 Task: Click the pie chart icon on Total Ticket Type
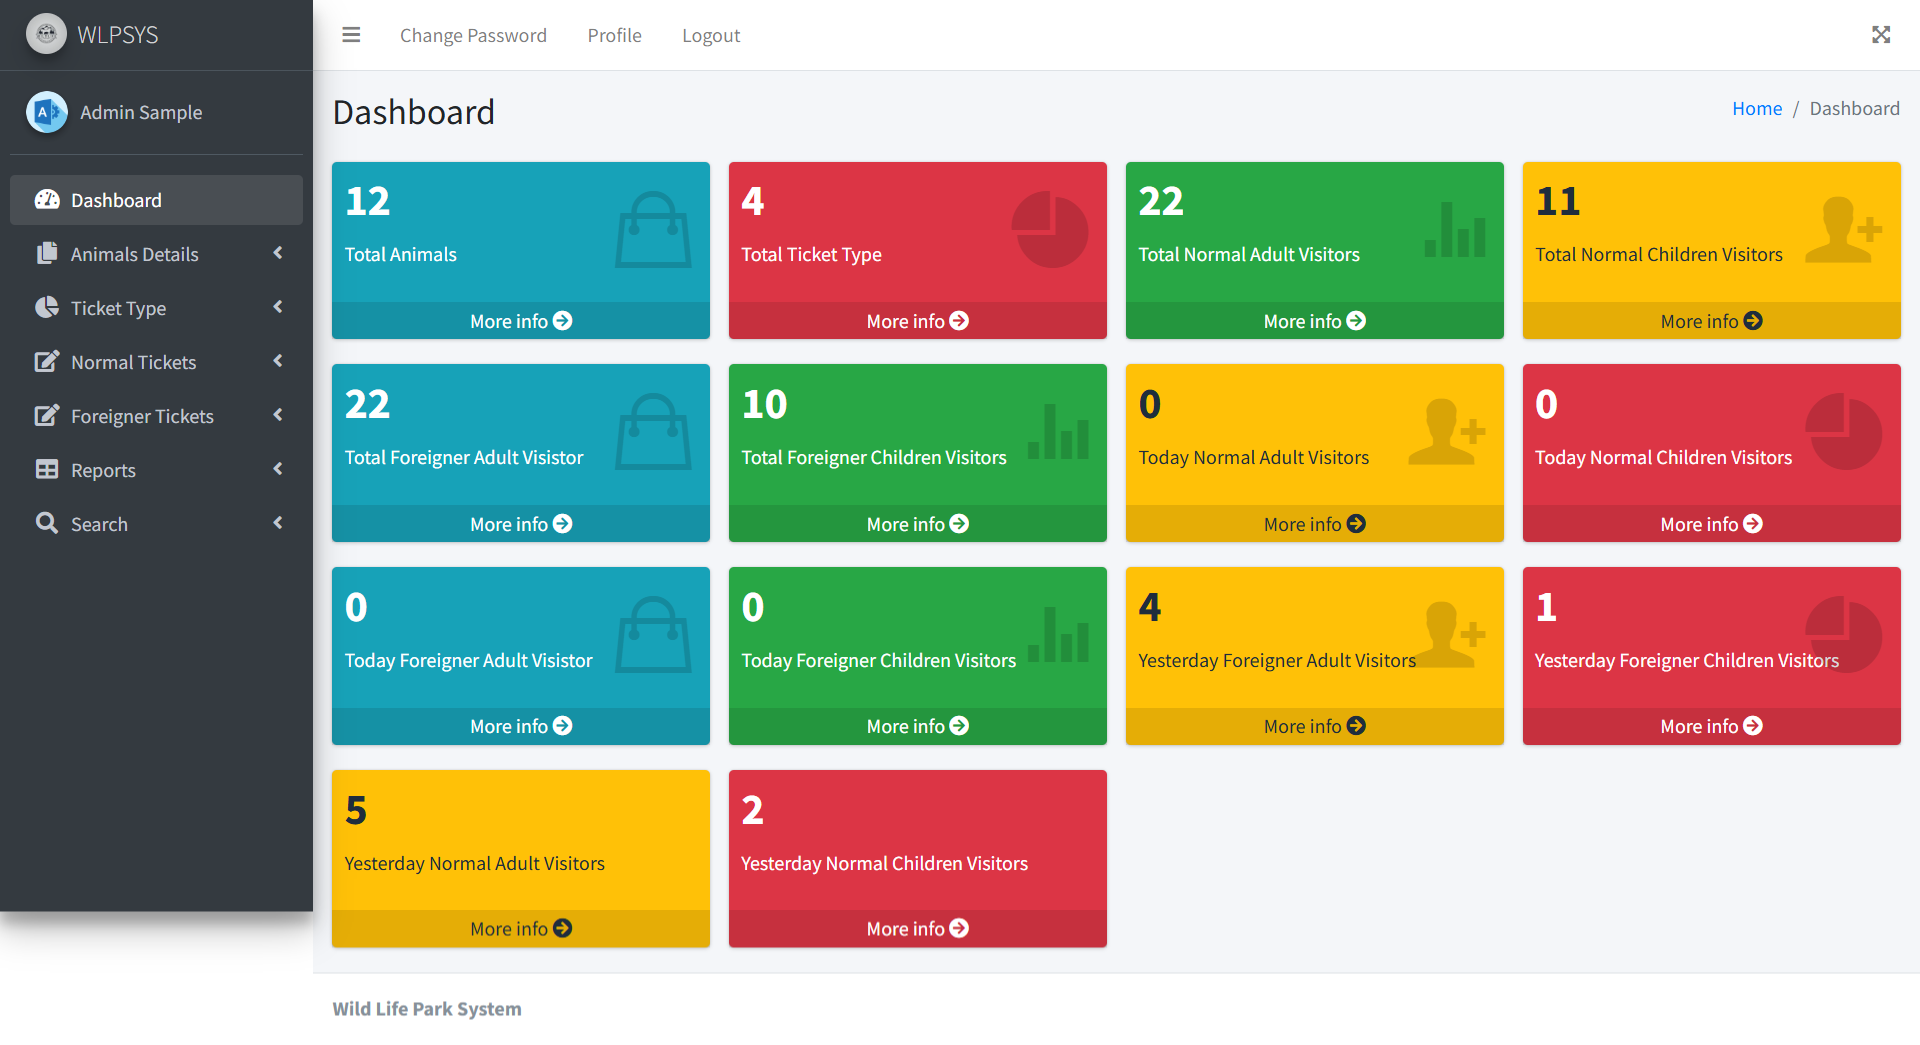point(1049,230)
